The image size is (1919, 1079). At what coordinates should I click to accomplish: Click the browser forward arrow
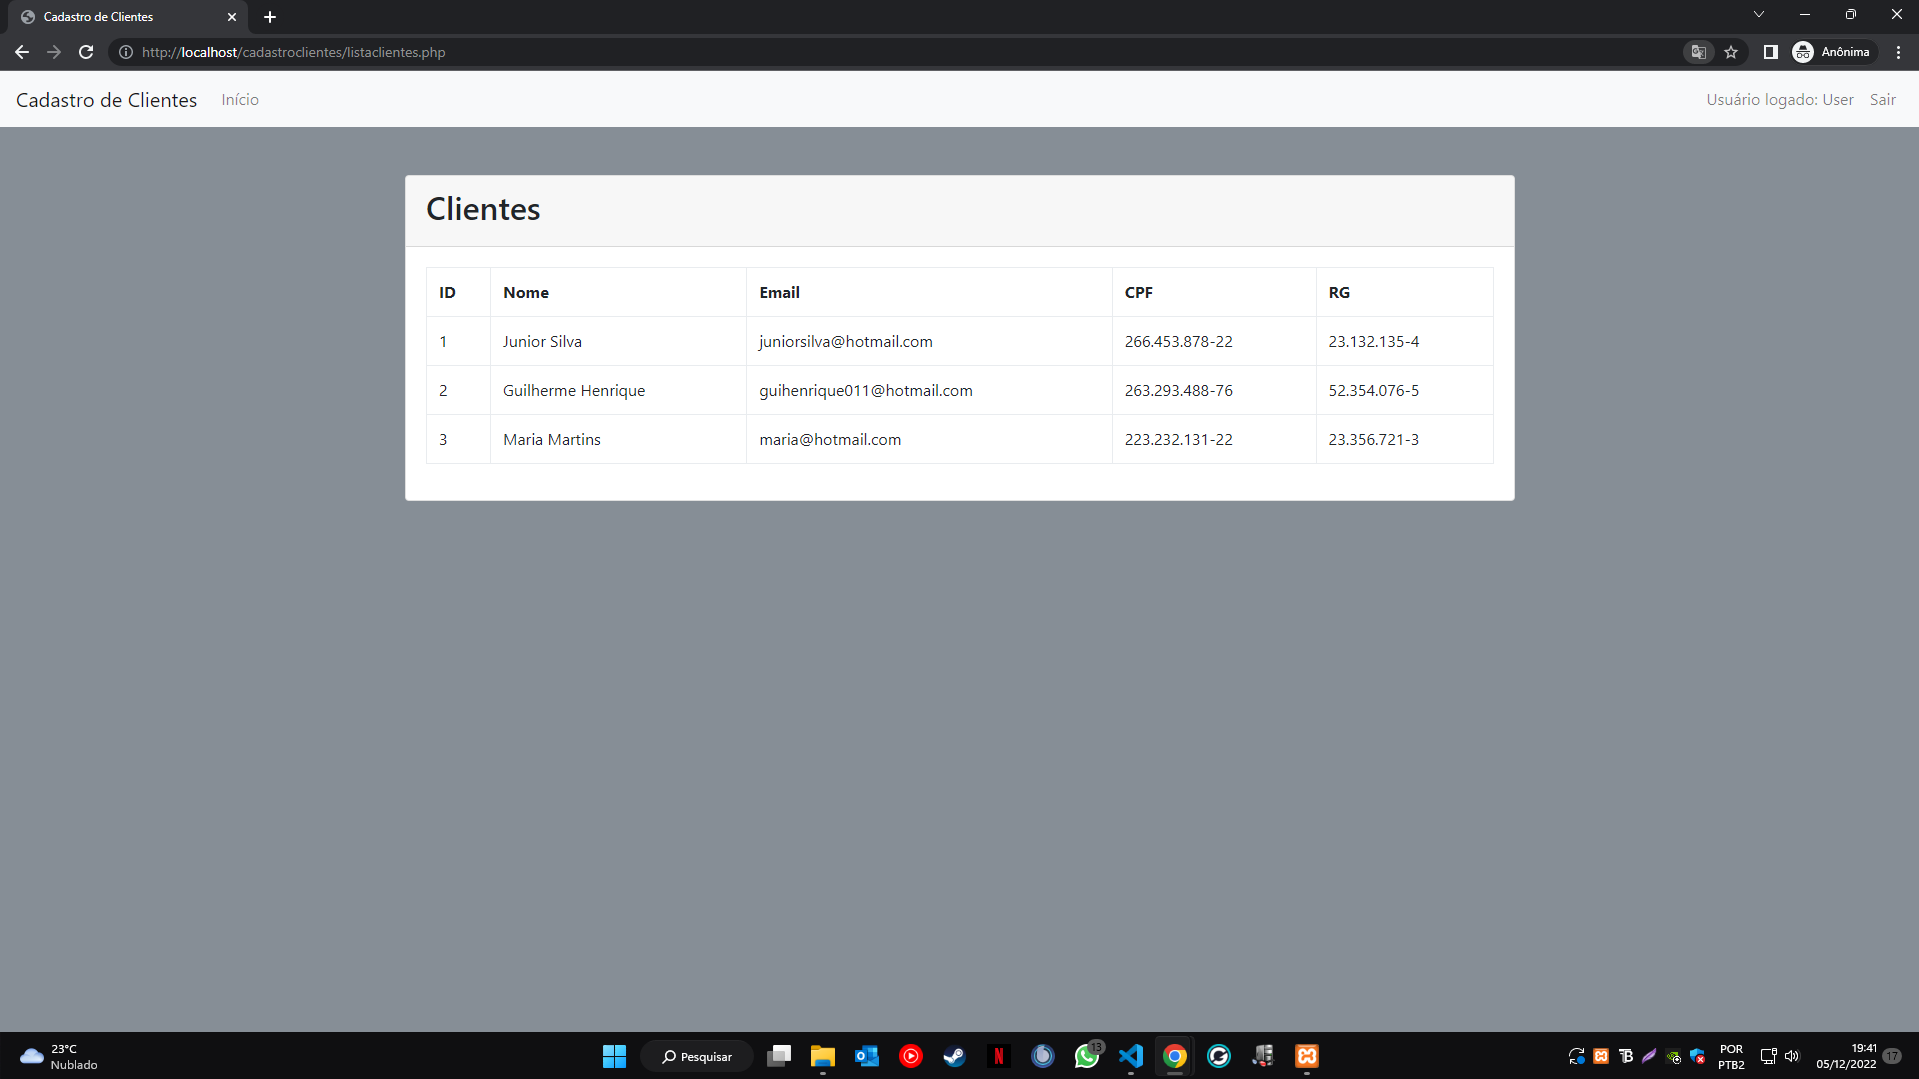pyautogui.click(x=54, y=52)
